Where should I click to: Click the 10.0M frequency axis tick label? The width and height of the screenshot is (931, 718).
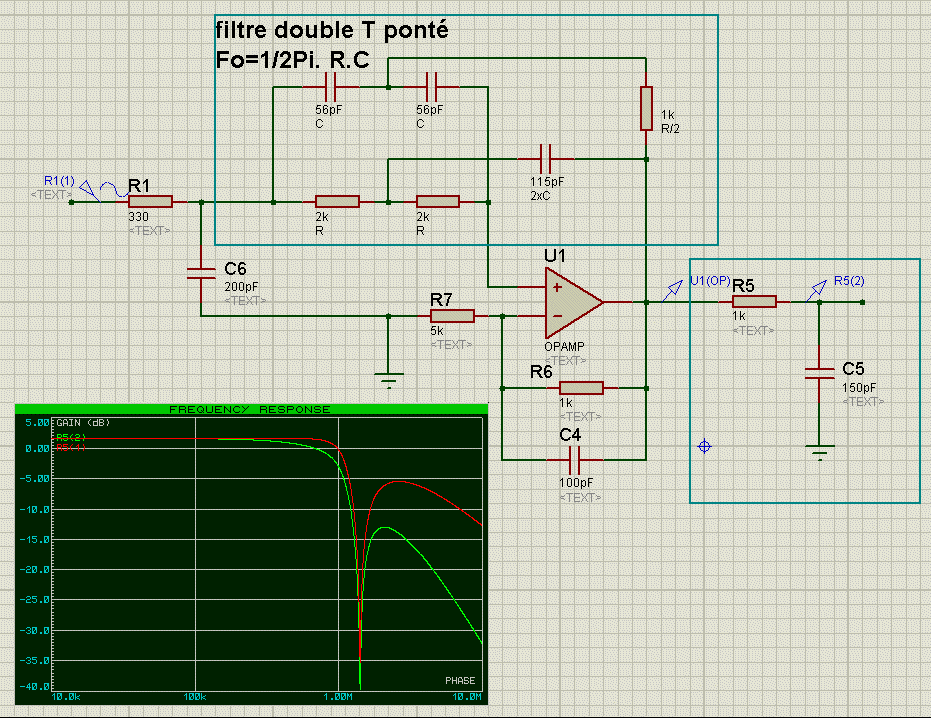(467, 697)
